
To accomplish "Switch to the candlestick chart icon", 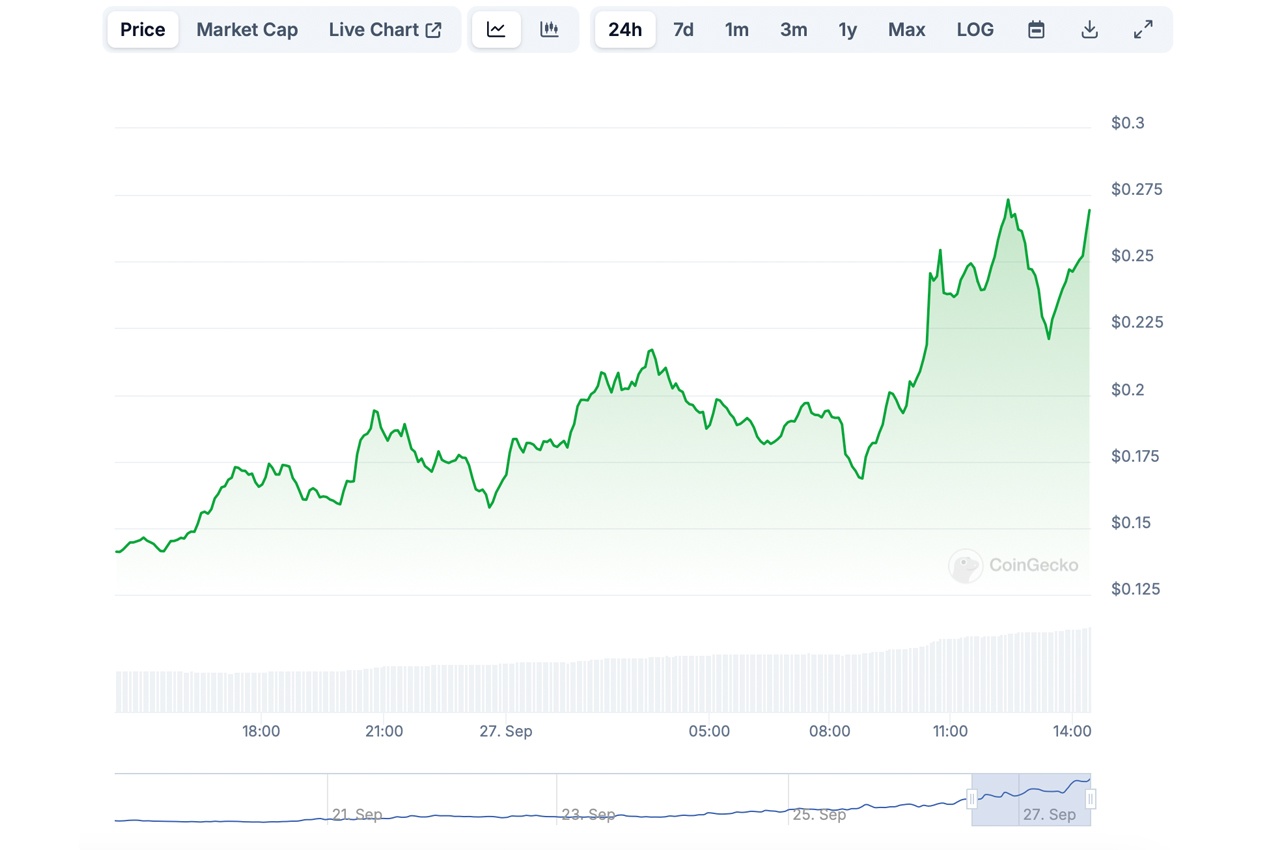I will (550, 29).
